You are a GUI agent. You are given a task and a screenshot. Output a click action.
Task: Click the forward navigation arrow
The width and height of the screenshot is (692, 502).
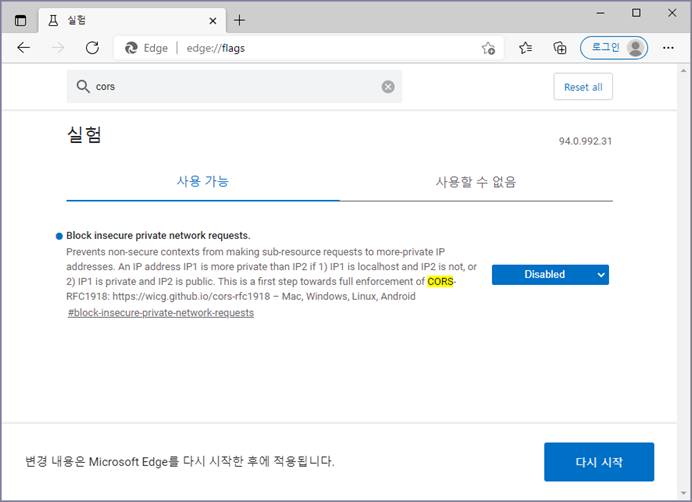click(58, 48)
